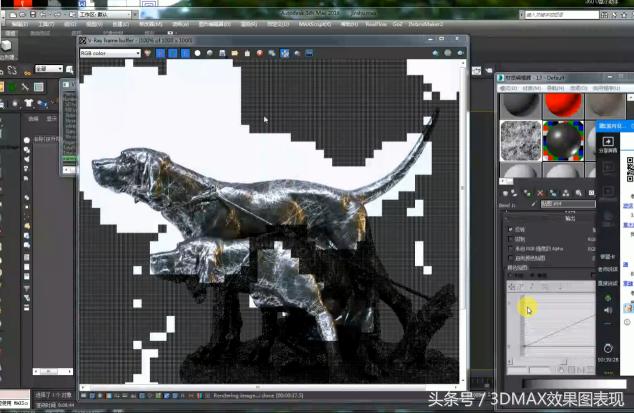Reset map with red X icon
The image size is (634, 413).
pos(541,193)
